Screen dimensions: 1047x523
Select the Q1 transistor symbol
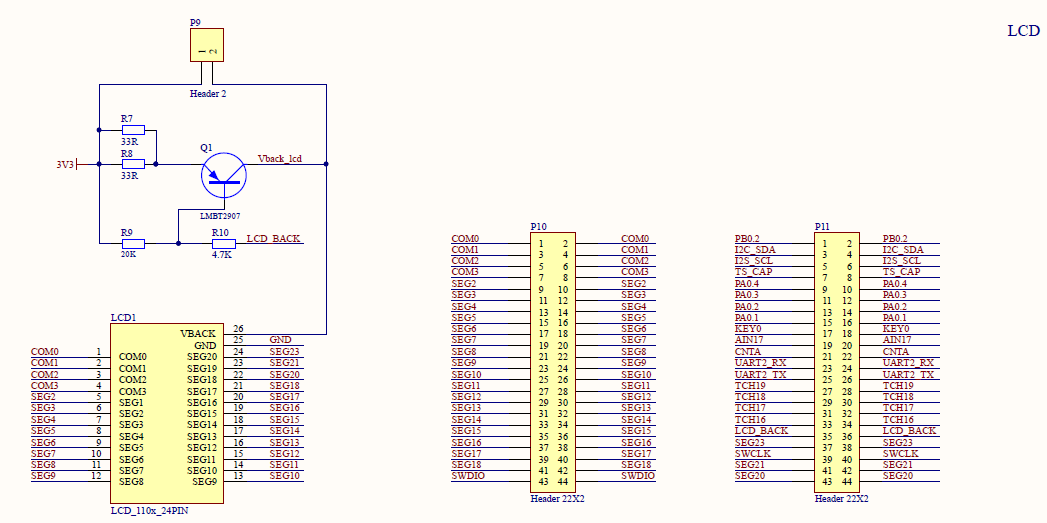pos(222,176)
